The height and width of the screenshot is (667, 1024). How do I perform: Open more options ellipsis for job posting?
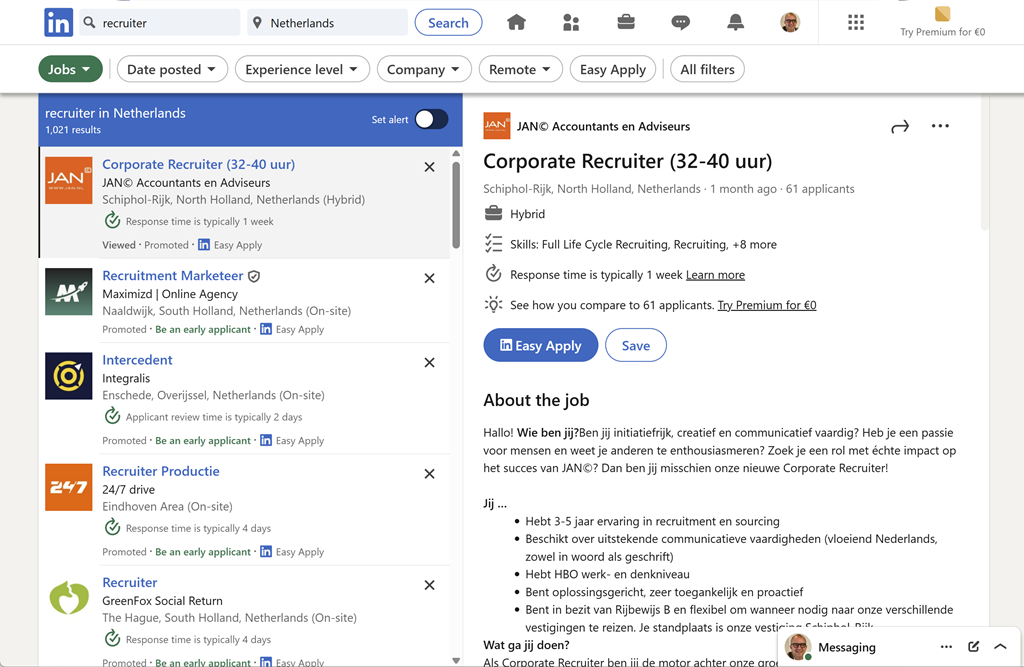coord(940,126)
